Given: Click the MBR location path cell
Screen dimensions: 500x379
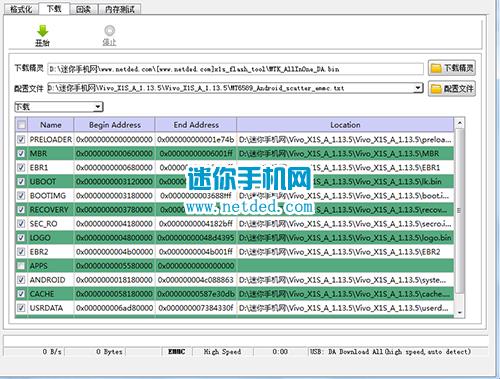Looking at the screenshot, I should 345,153.
